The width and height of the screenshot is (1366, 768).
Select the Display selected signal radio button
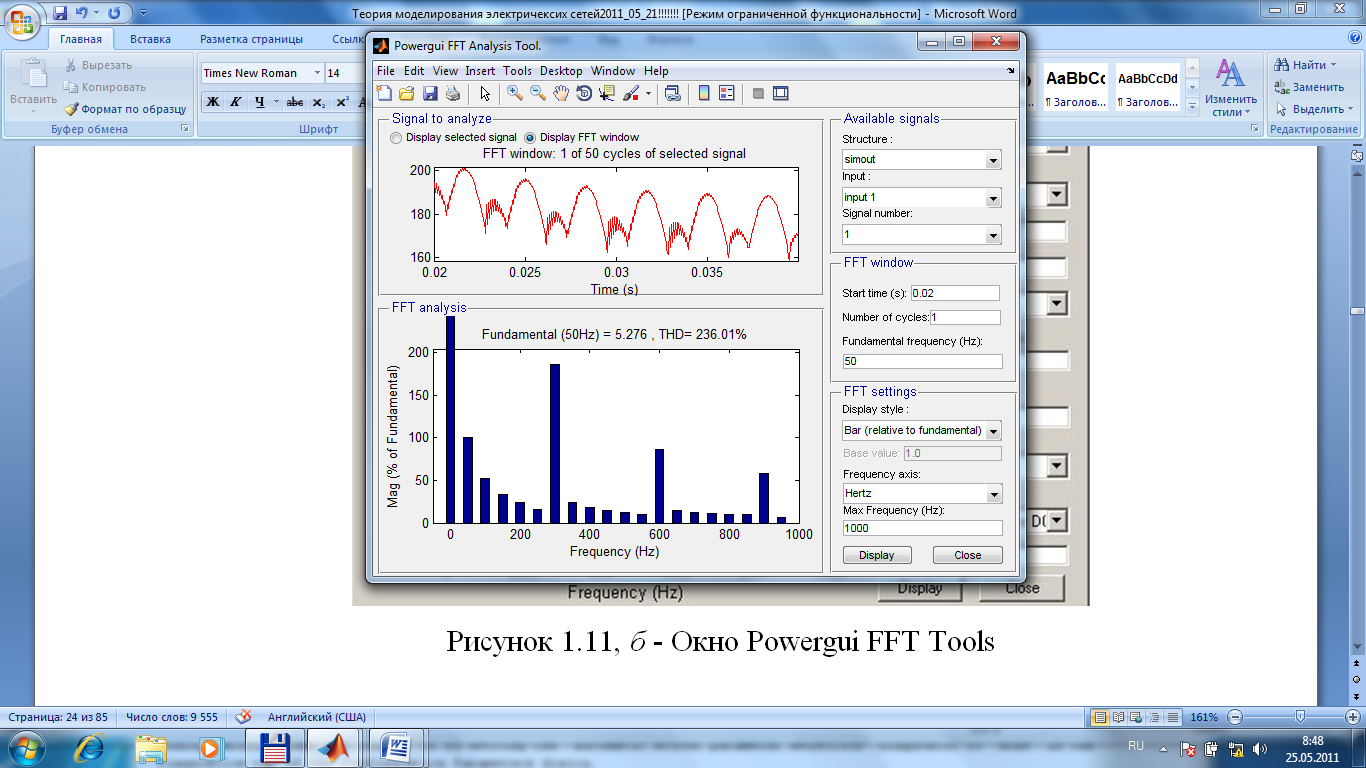tap(396, 138)
